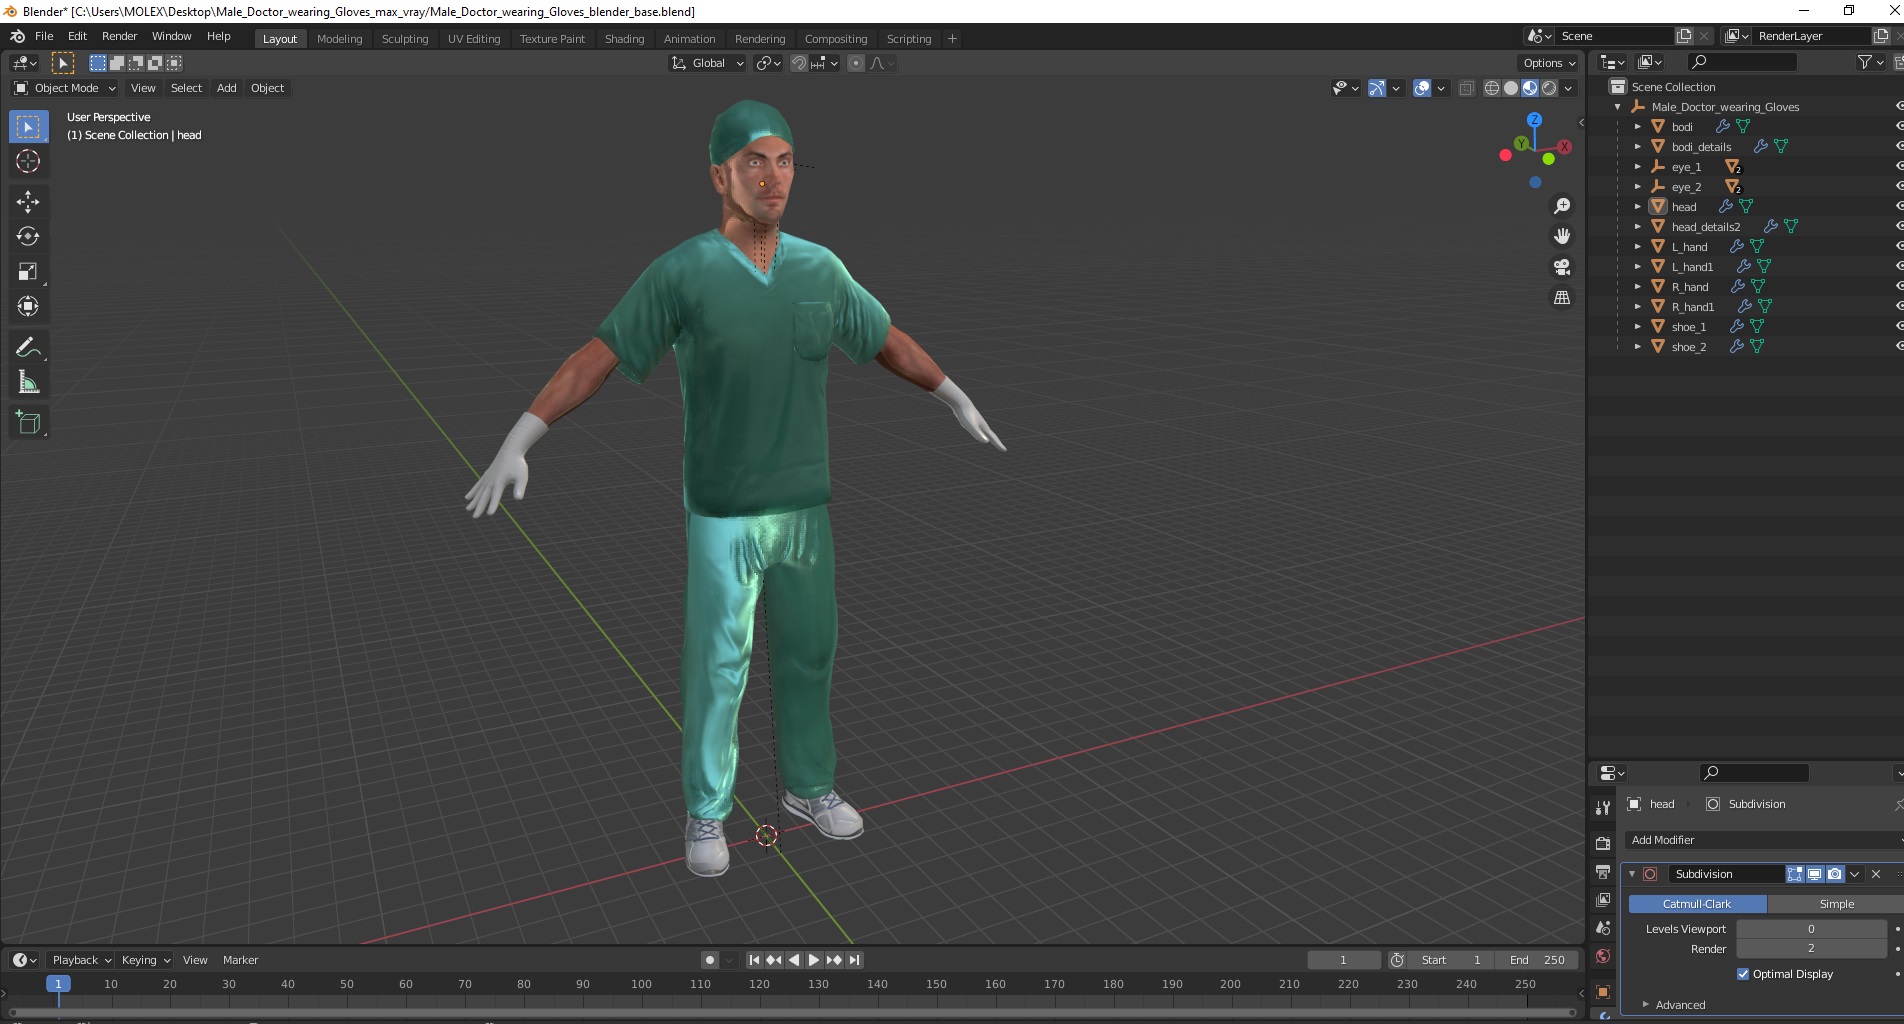Select the Move tool

[x=28, y=202]
